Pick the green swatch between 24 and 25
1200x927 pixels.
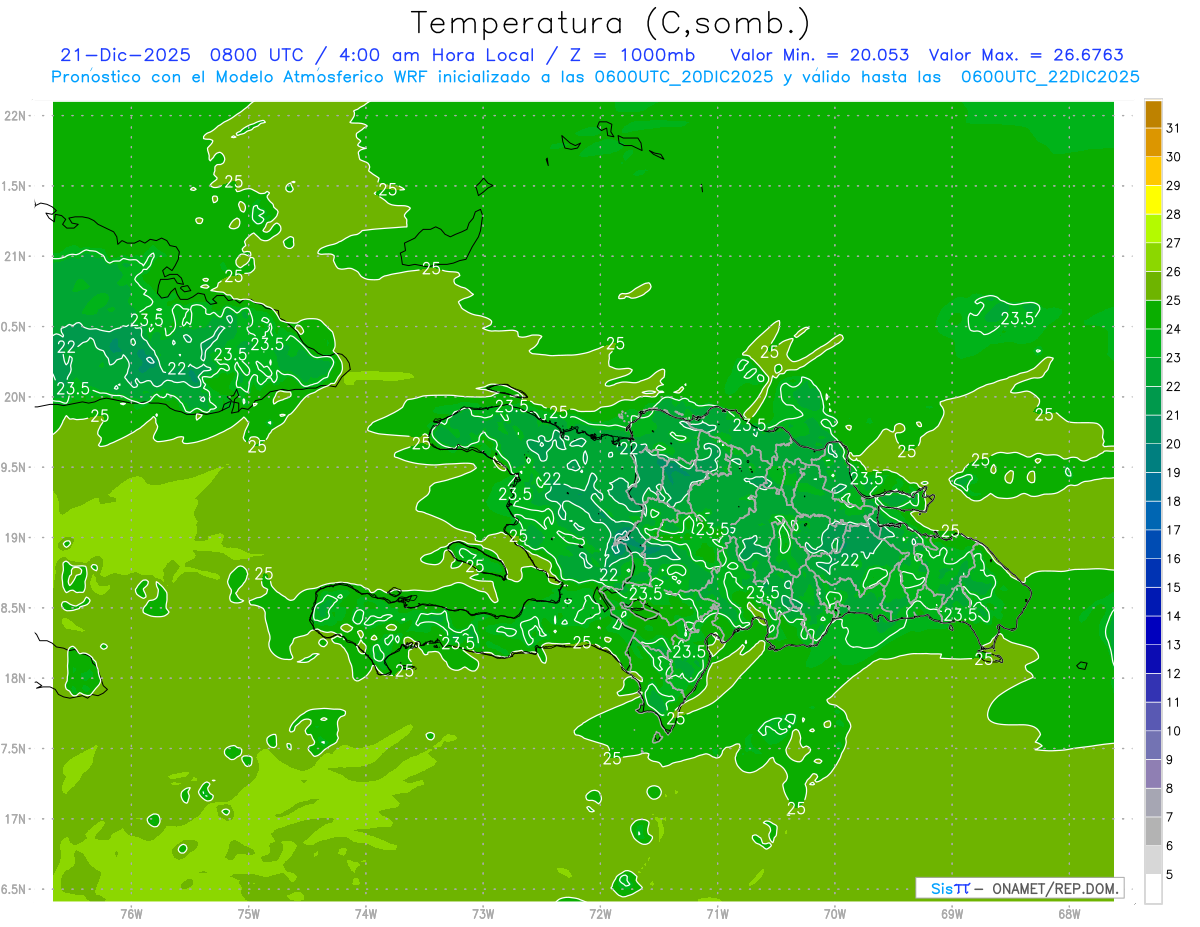point(1153,315)
